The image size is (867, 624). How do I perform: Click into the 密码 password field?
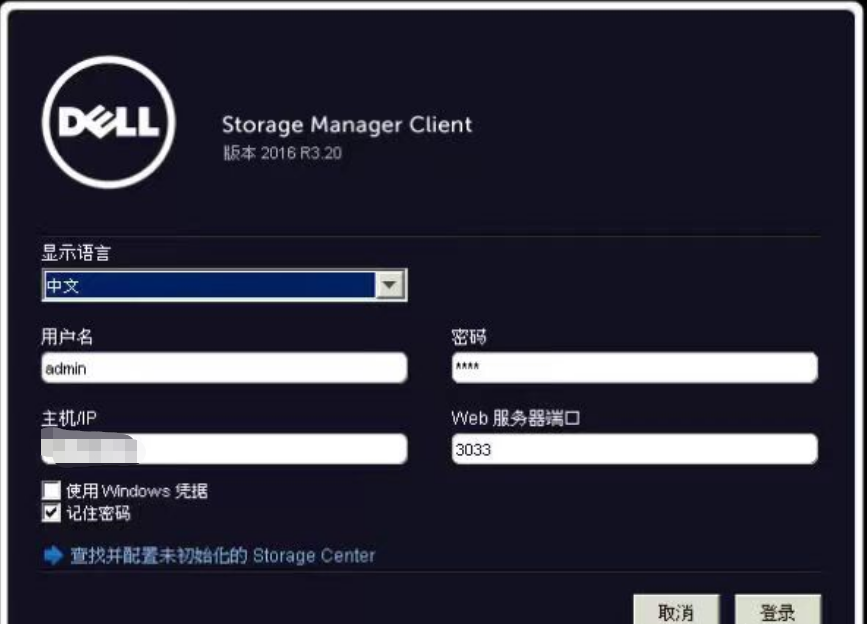tap(634, 368)
